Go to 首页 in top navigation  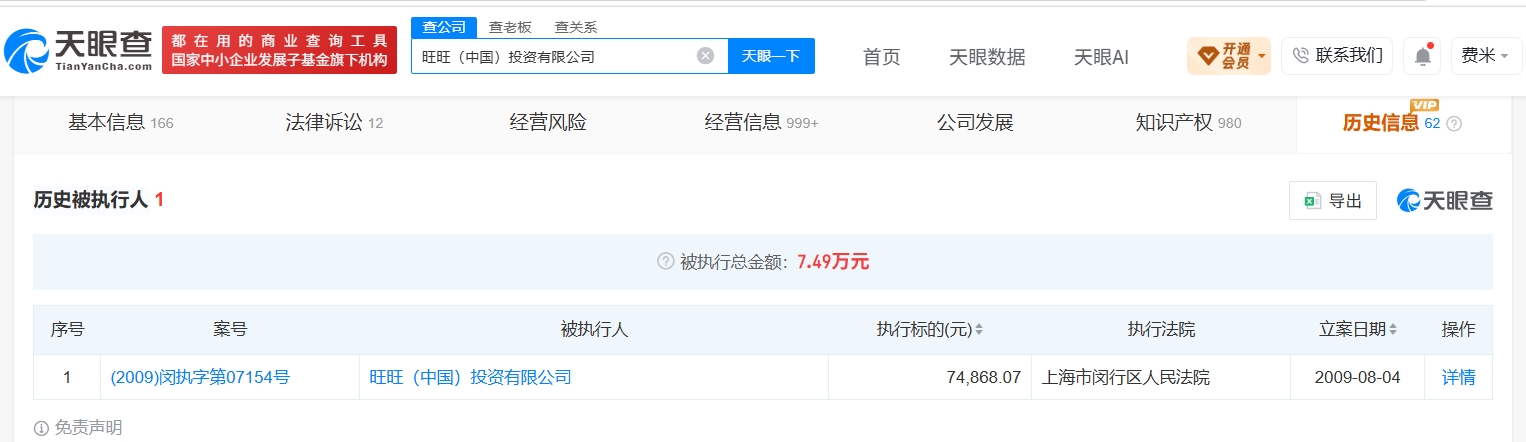(x=881, y=57)
